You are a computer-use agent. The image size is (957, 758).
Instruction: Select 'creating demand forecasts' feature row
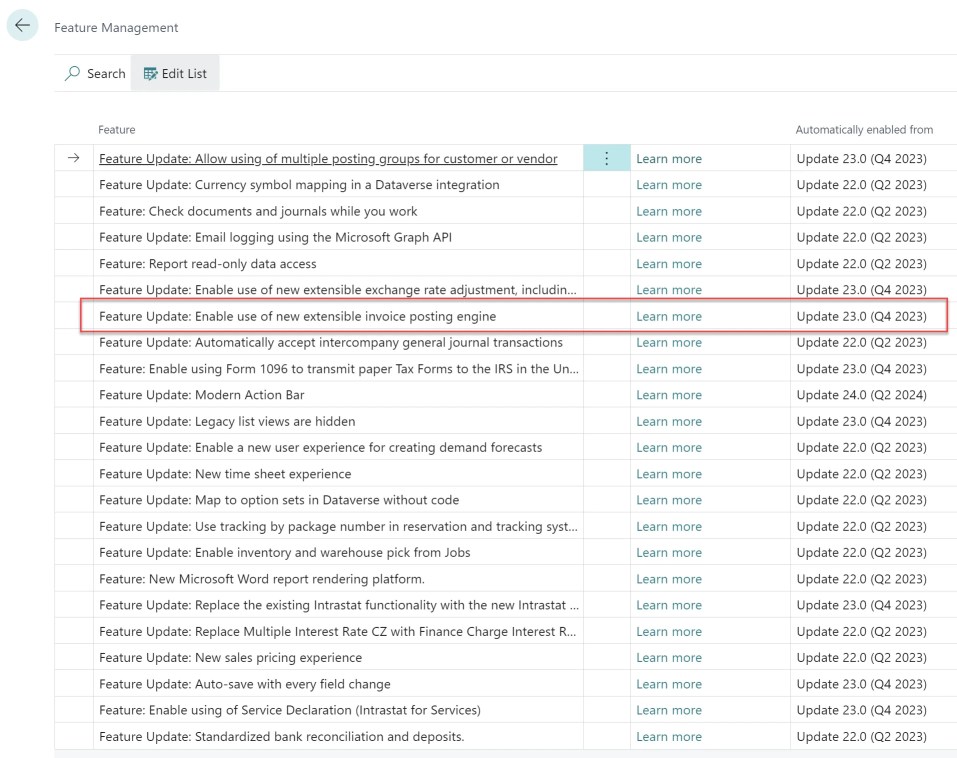(320, 447)
